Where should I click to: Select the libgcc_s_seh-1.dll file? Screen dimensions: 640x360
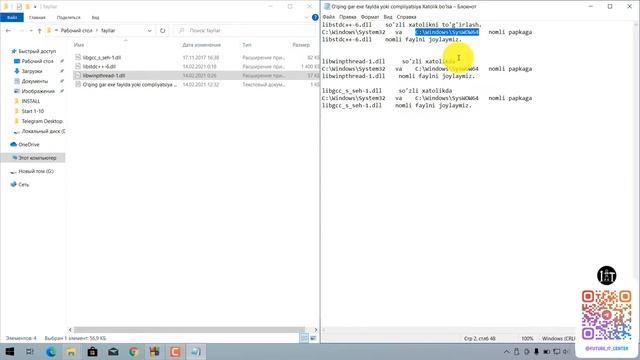102,58
